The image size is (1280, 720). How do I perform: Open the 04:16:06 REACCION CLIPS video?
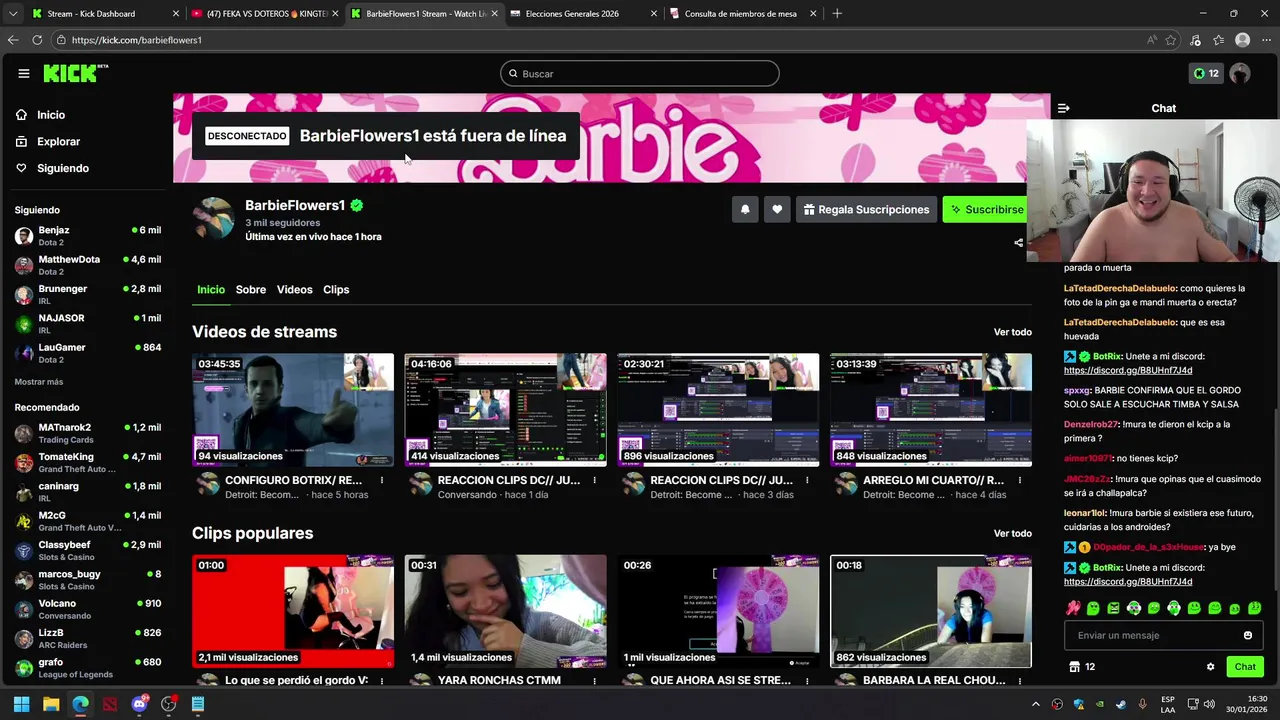pyautogui.click(x=505, y=409)
